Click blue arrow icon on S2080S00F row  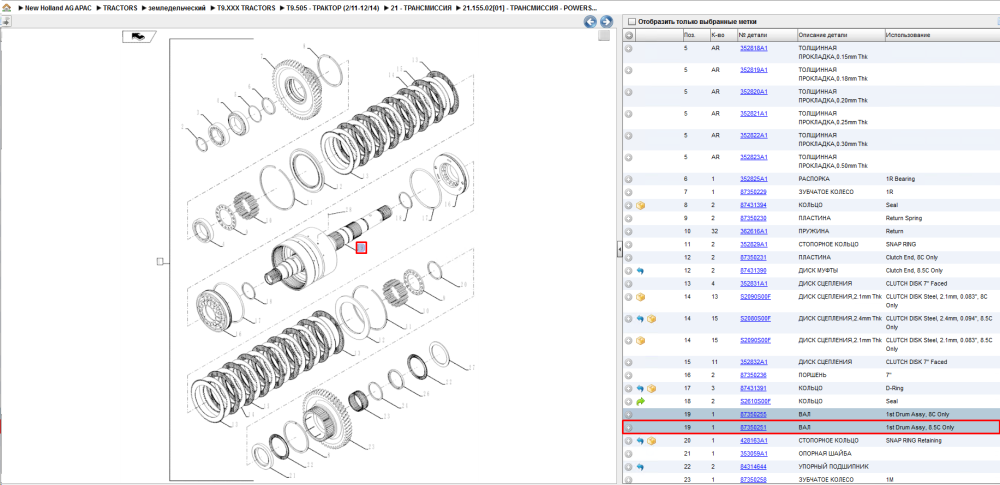pos(640,318)
